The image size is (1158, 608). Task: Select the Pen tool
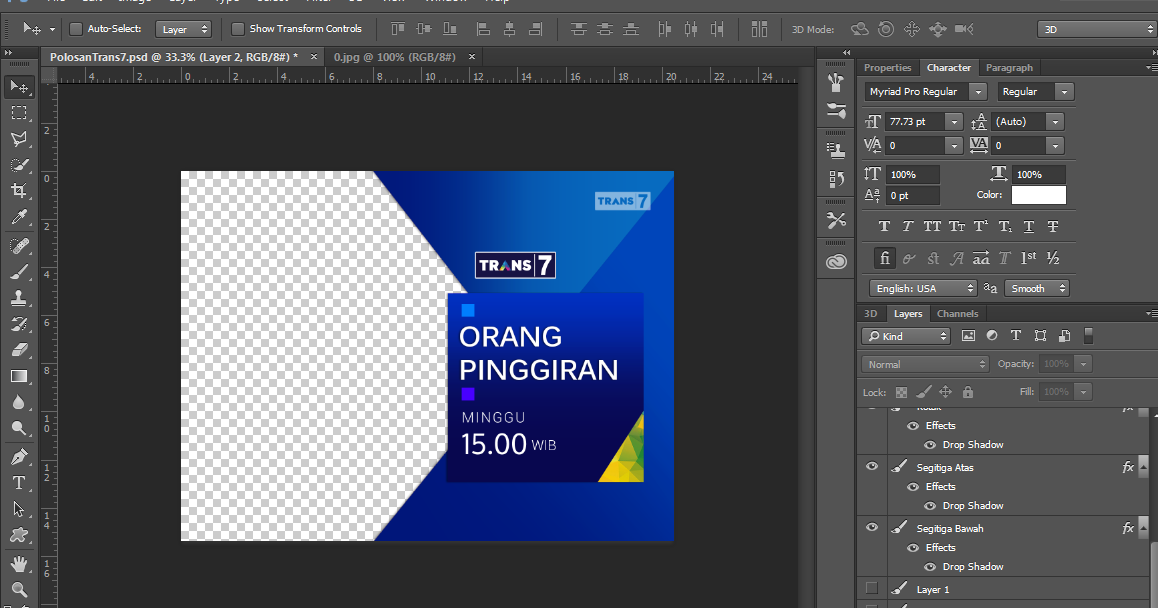19,457
